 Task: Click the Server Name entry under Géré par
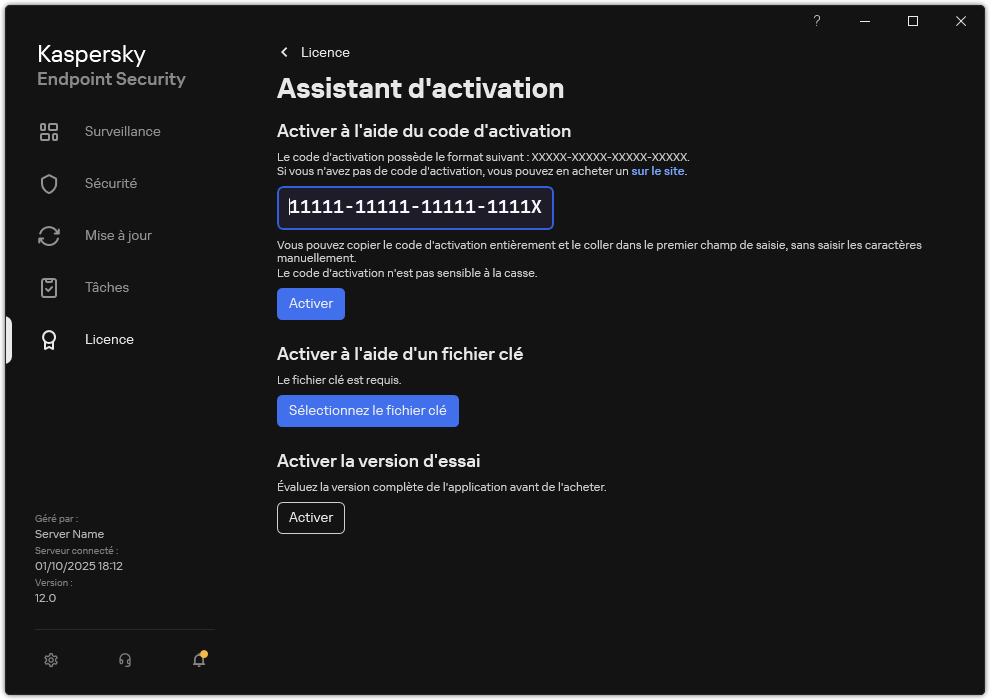[69, 533]
